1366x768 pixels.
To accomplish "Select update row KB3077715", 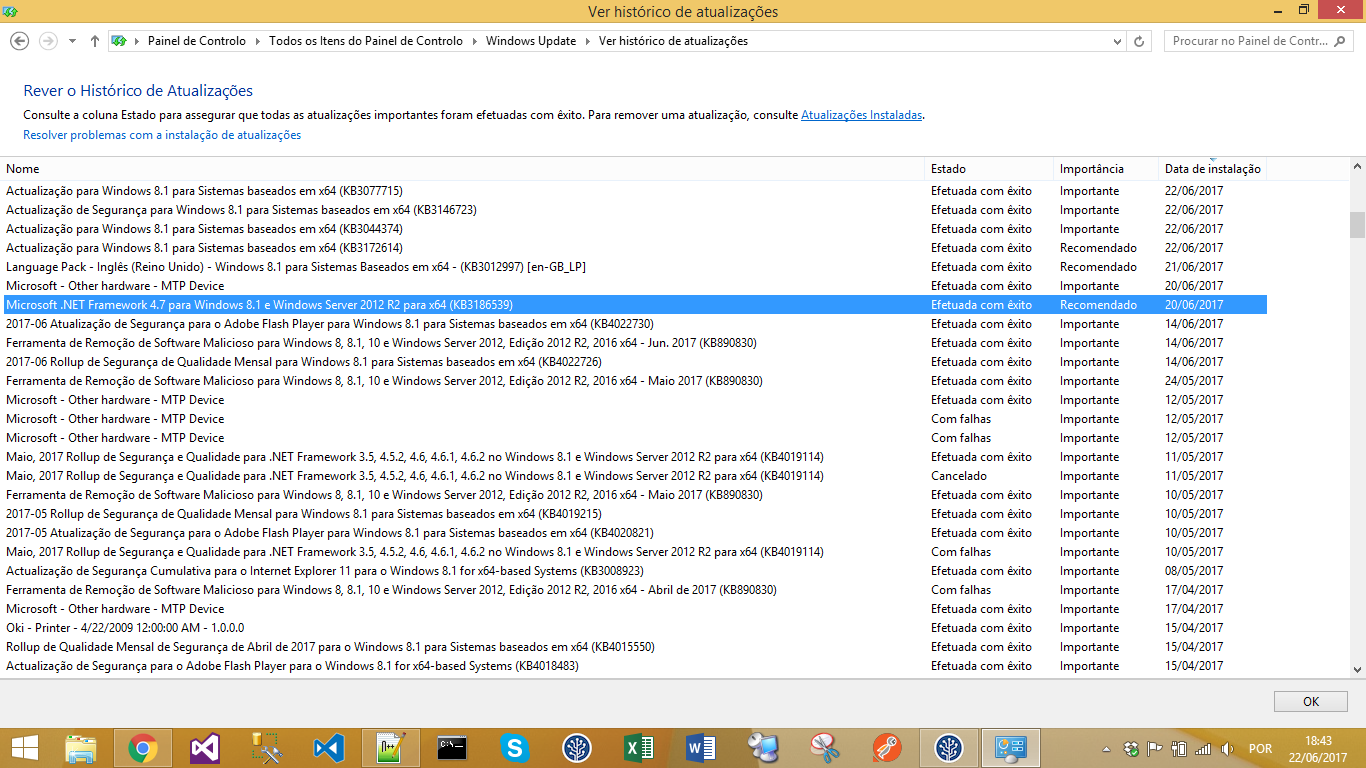I will (x=634, y=191).
